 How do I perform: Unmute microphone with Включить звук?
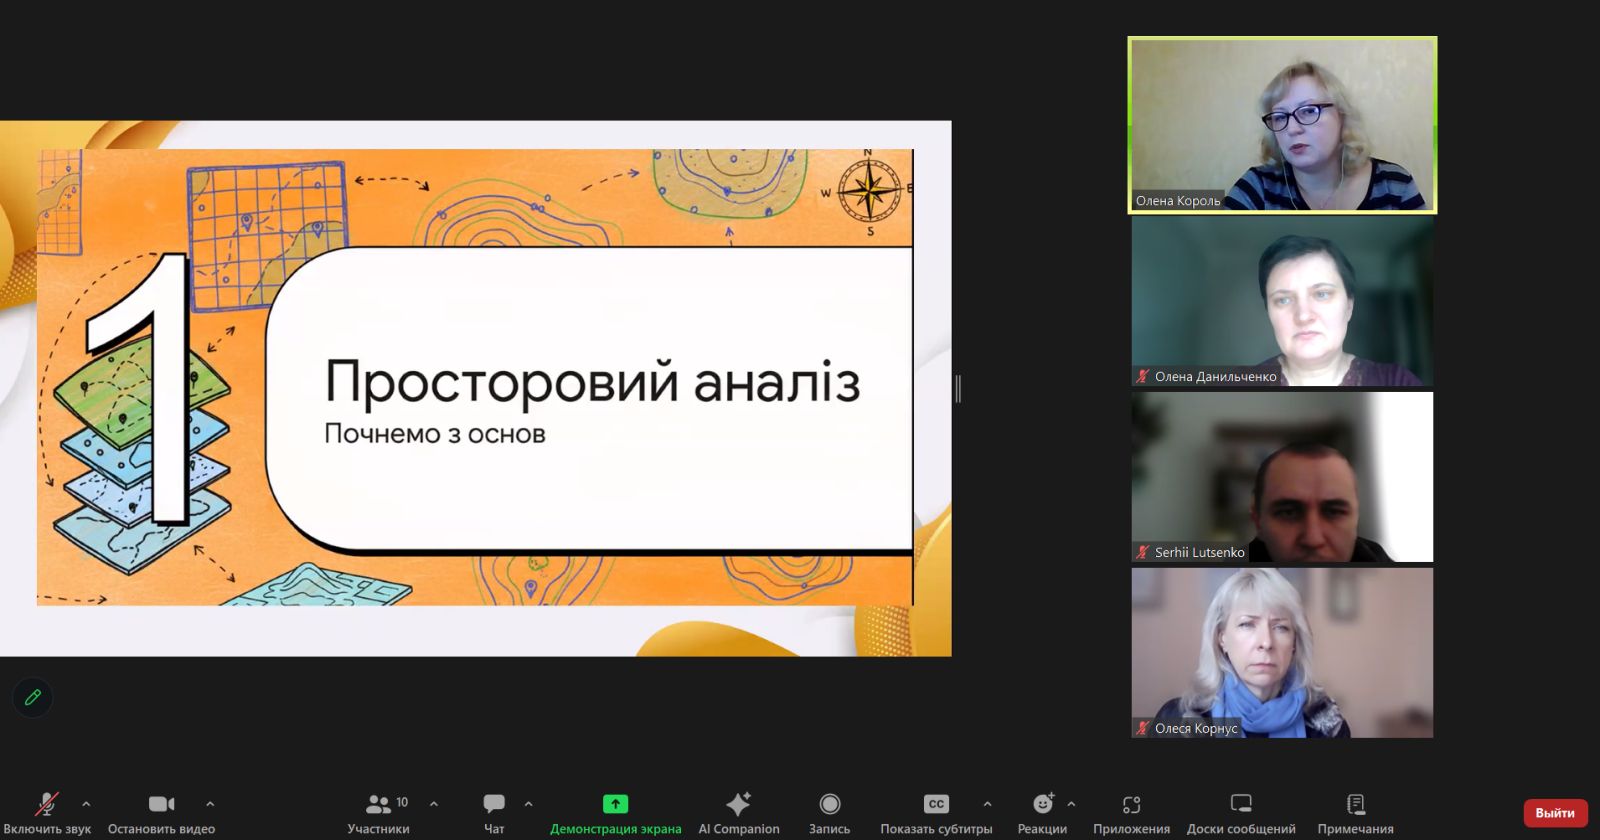46,805
